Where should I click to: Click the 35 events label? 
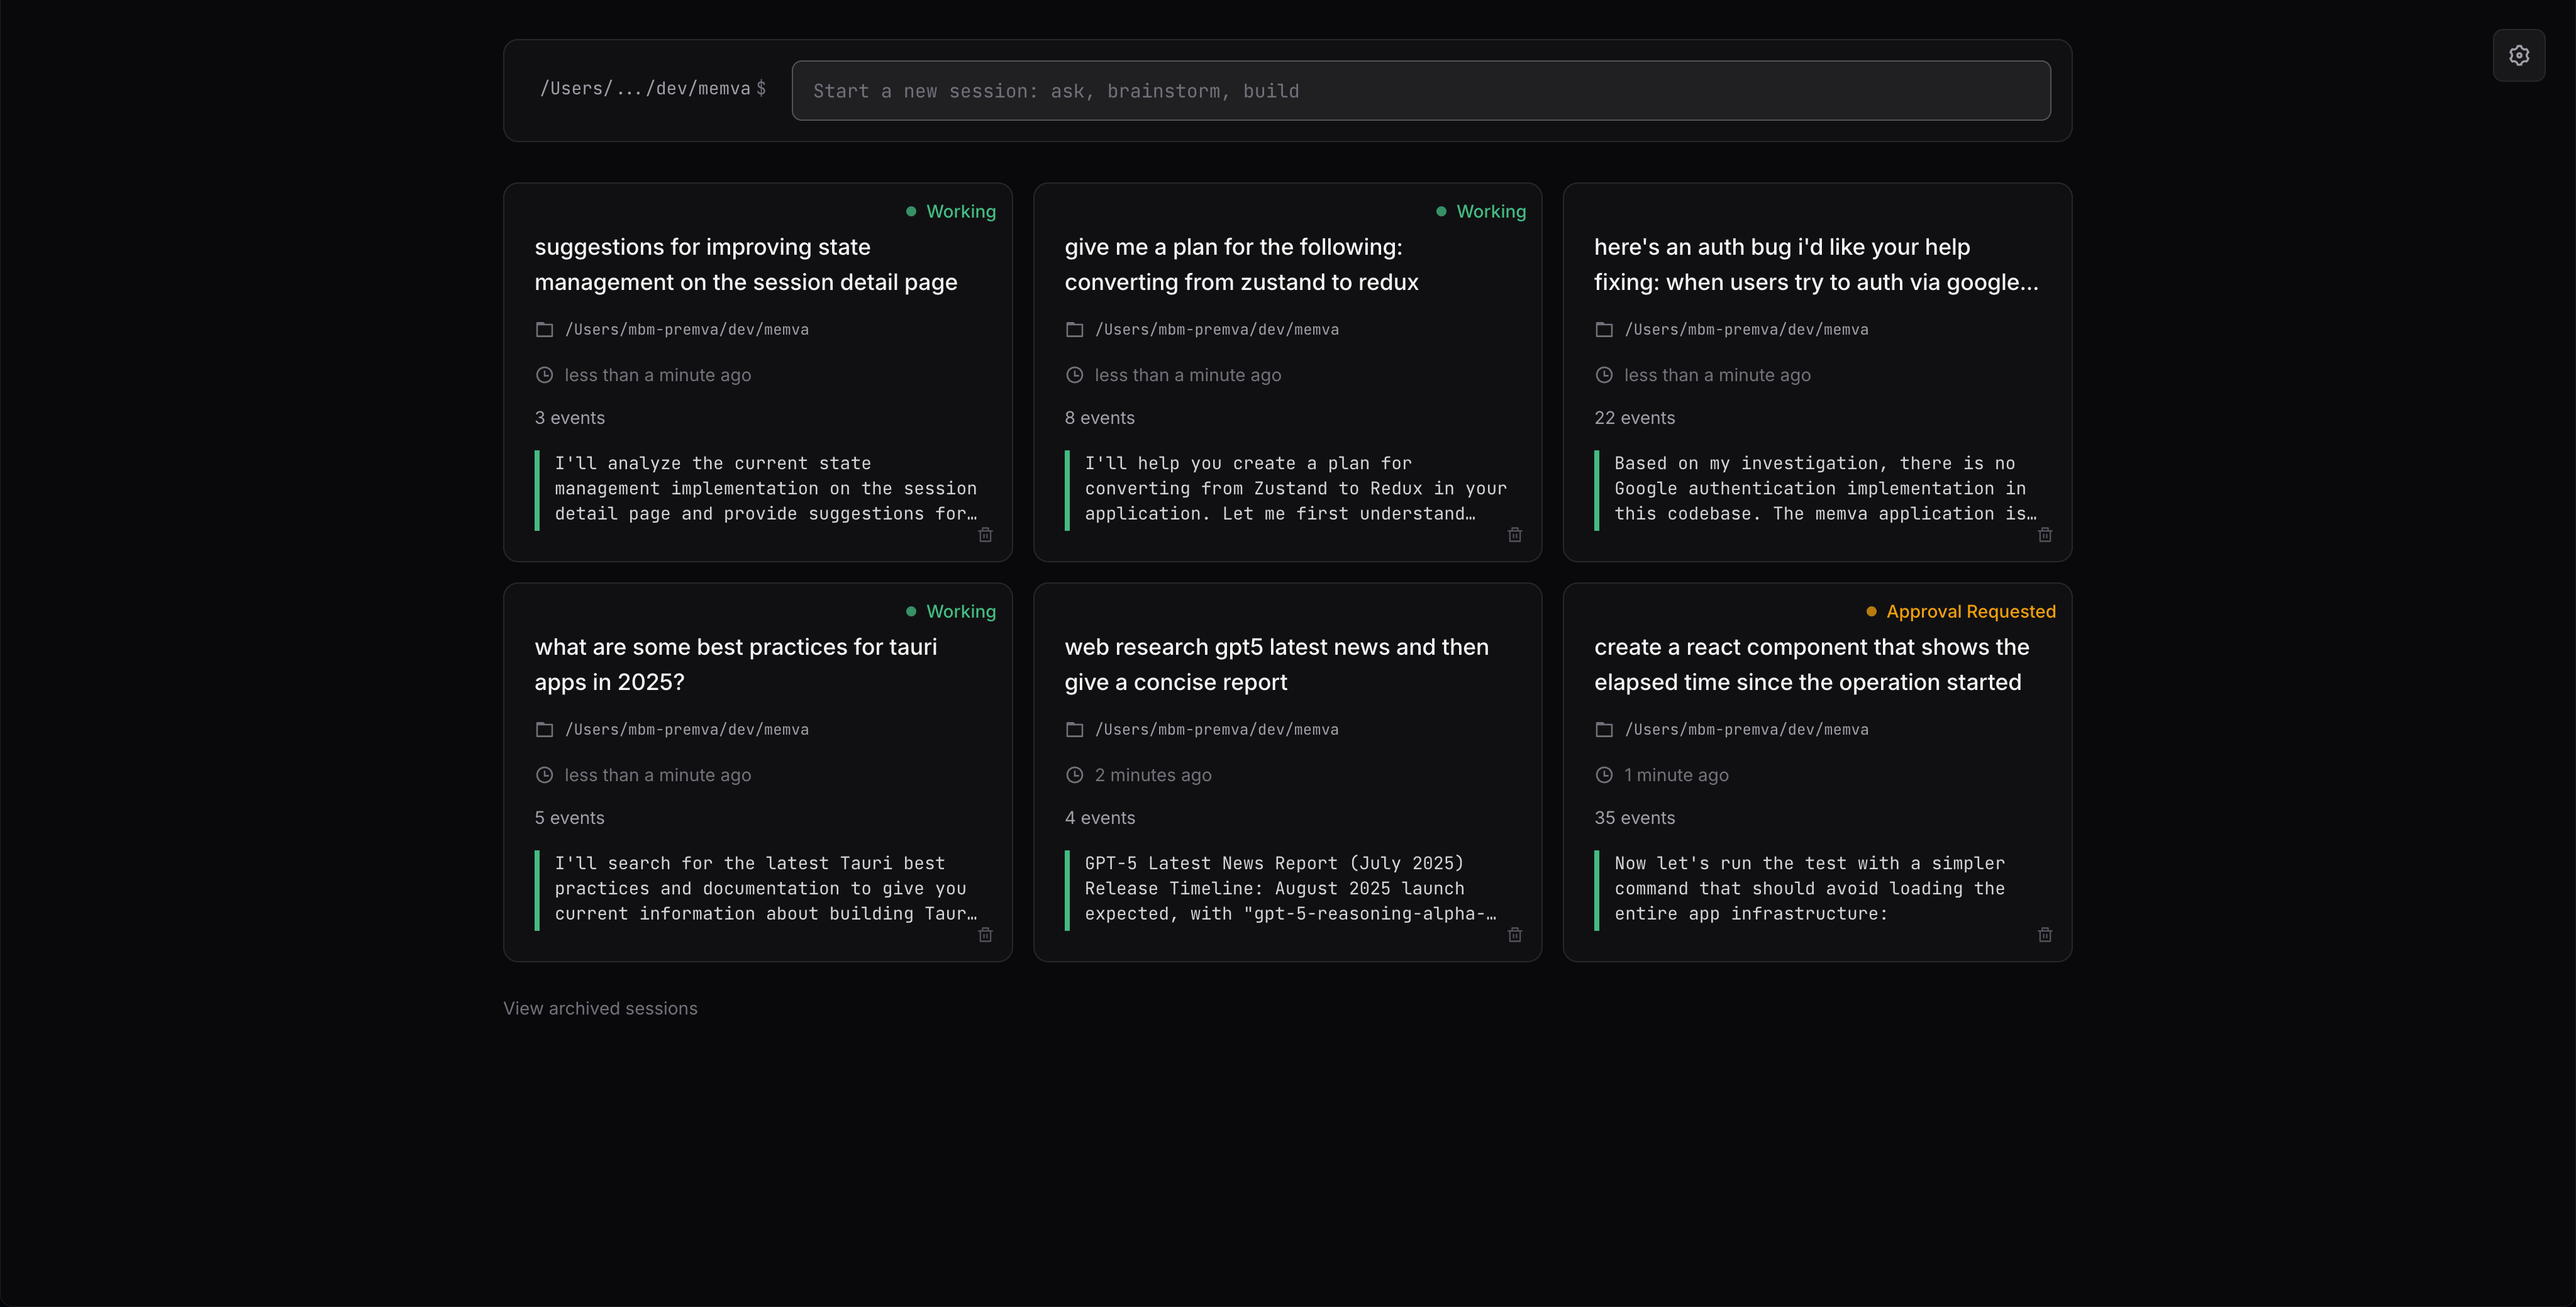tap(1634, 818)
